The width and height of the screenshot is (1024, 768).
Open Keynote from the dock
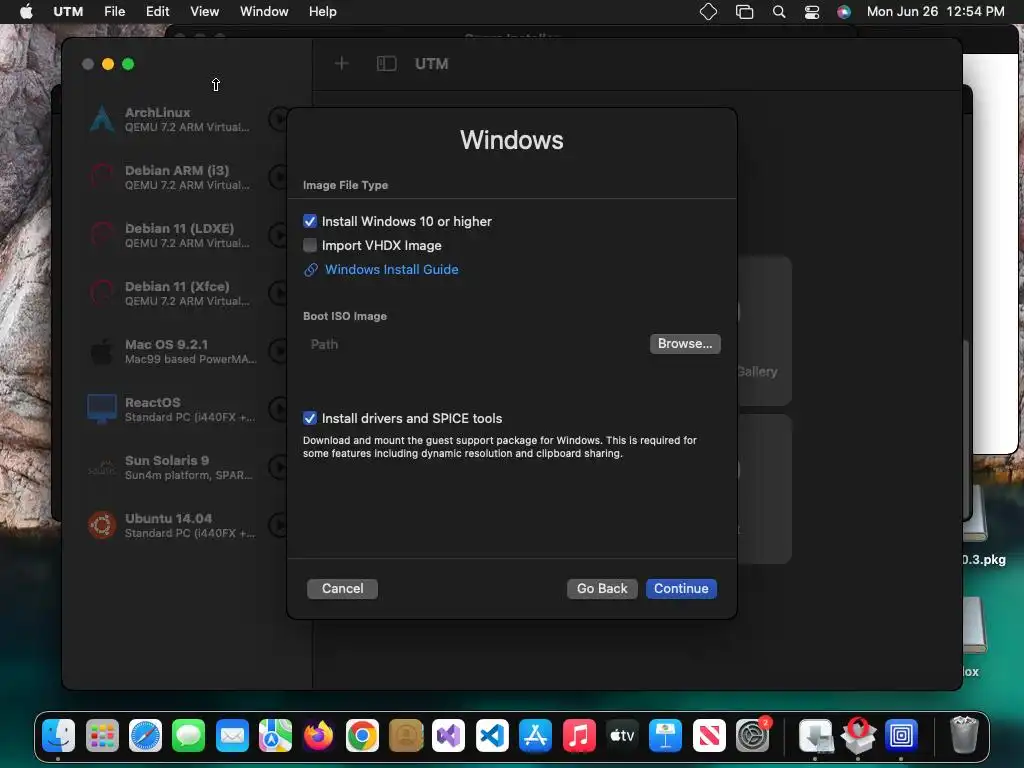pos(665,735)
